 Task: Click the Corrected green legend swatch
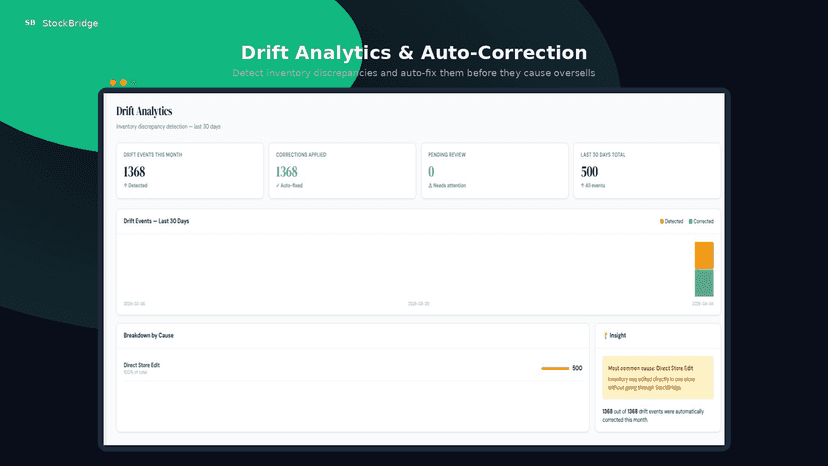tap(691, 221)
